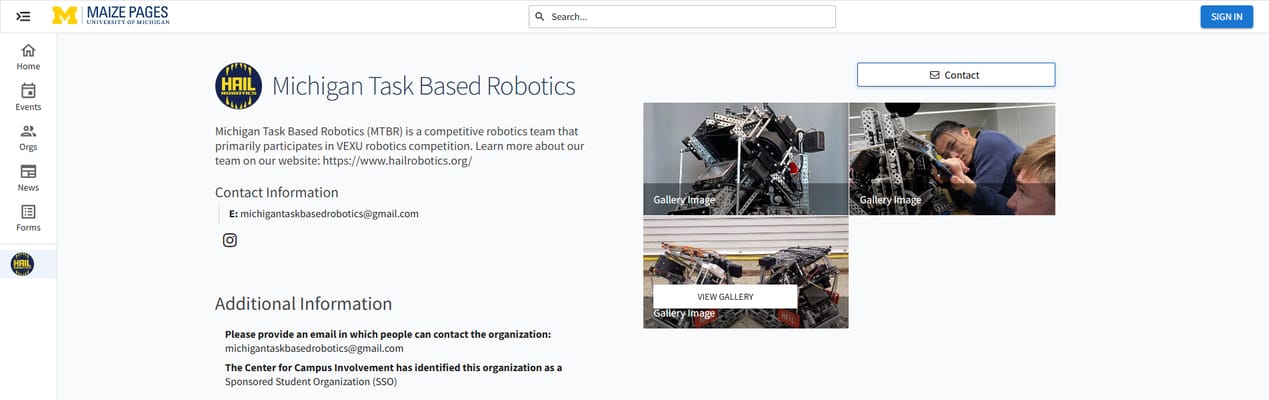Click the Michigan Task Based Robotics title
Viewport: 1269px width, 400px height.
pyautogui.click(x=424, y=86)
